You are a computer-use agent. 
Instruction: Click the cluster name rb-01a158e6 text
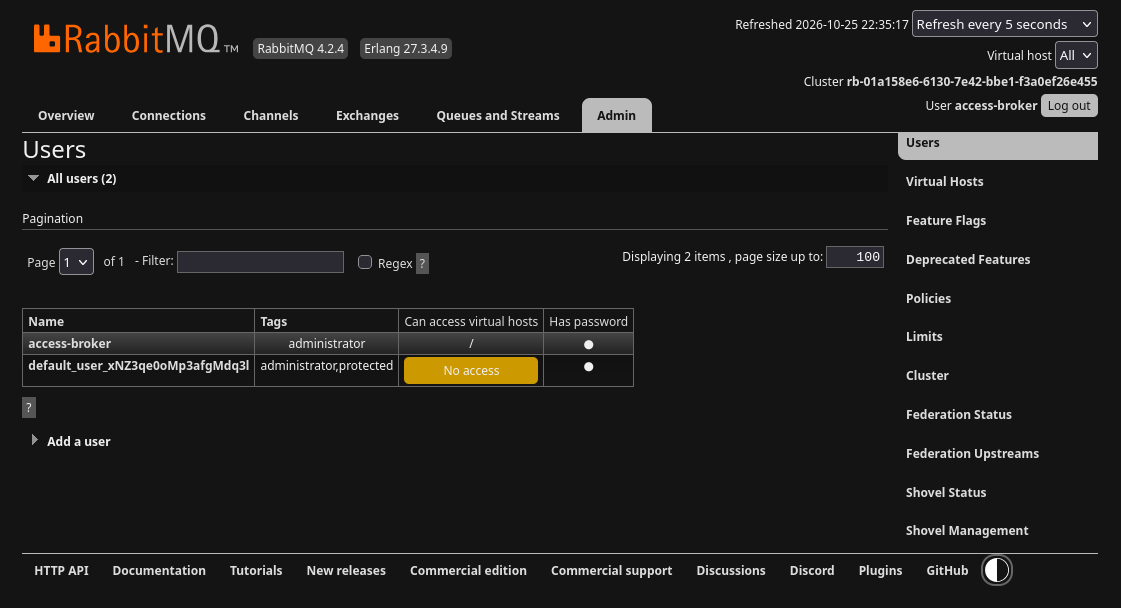pos(972,82)
